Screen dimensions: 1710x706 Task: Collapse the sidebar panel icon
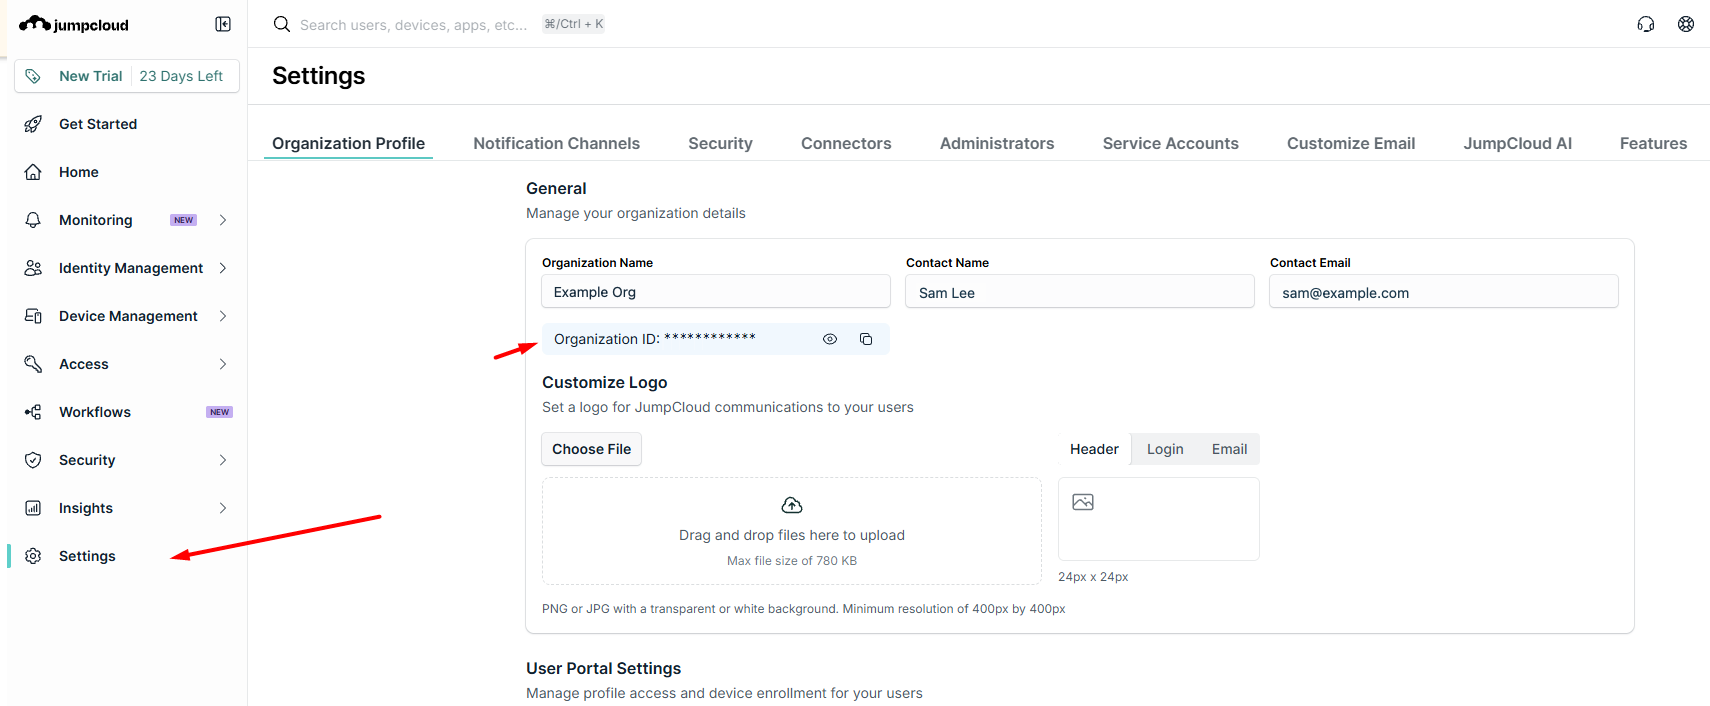point(223,24)
